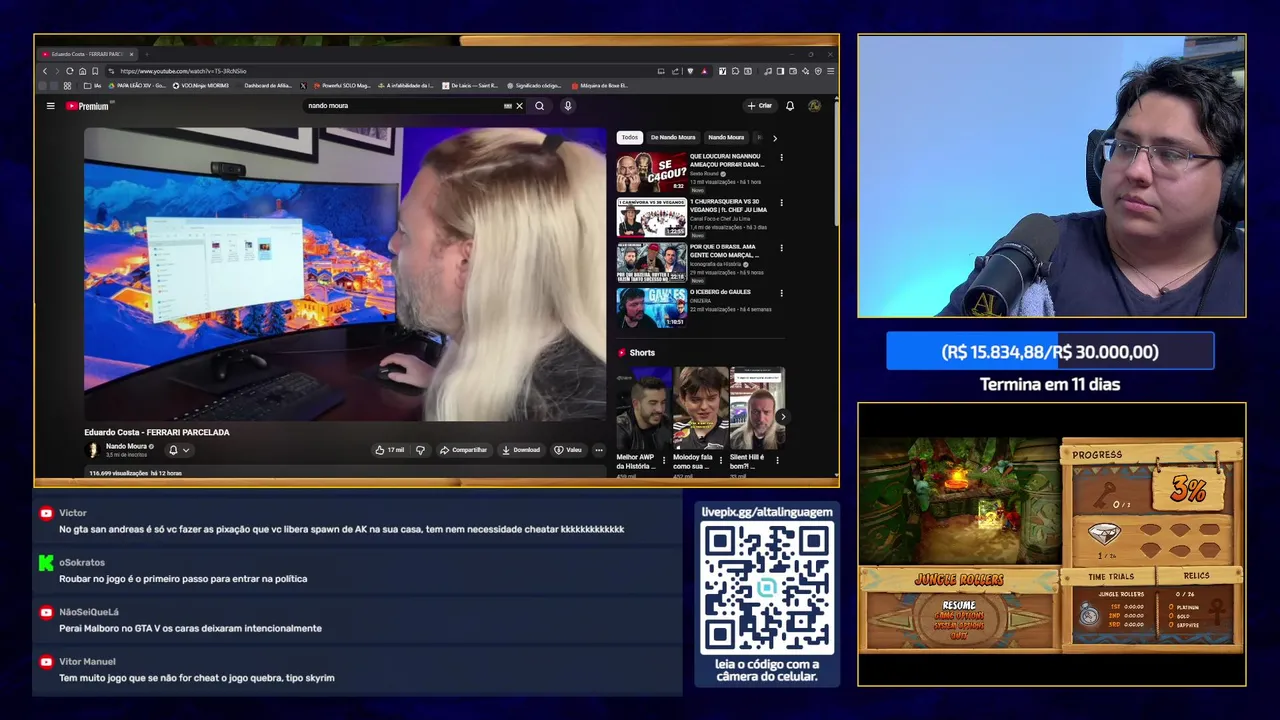
Task: Click the browser back arrow
Action: pos(45,71)
